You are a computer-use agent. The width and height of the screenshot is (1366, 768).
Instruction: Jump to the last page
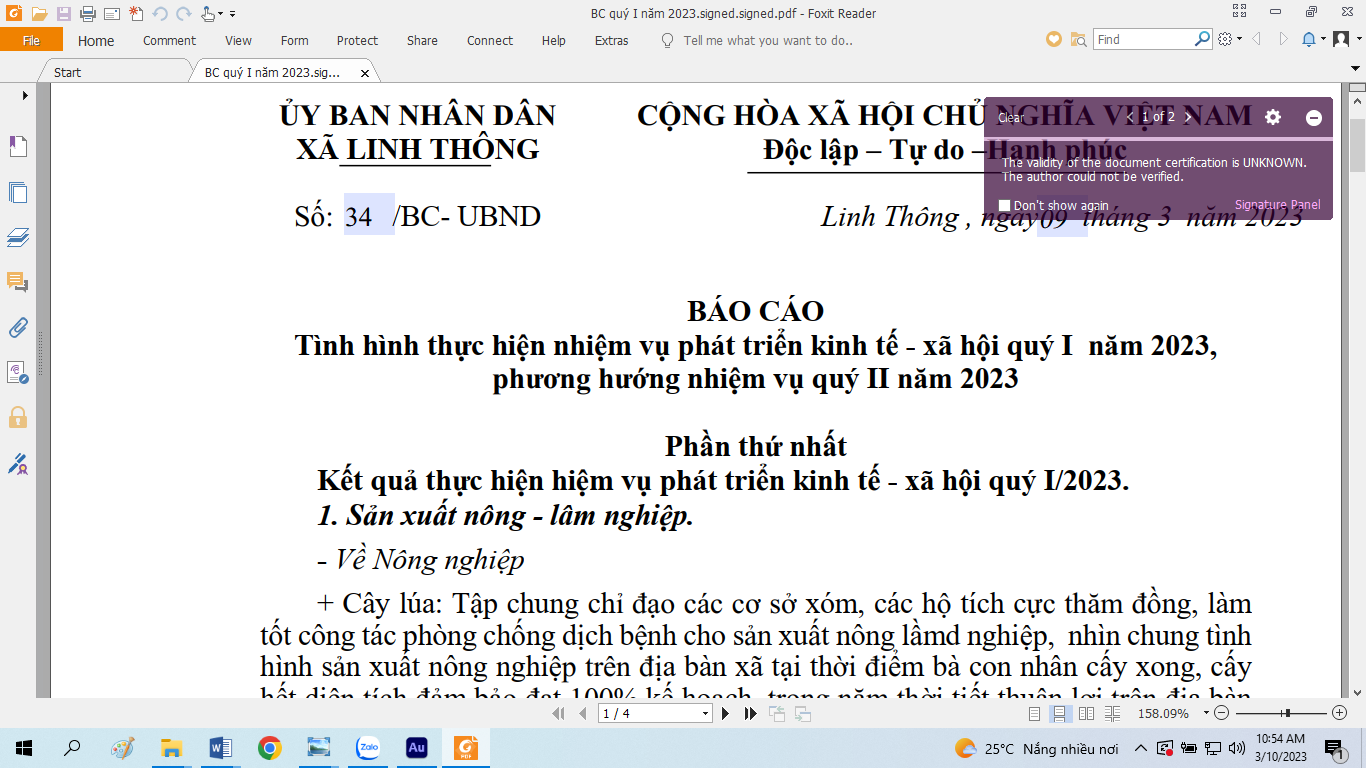(750, 714)
